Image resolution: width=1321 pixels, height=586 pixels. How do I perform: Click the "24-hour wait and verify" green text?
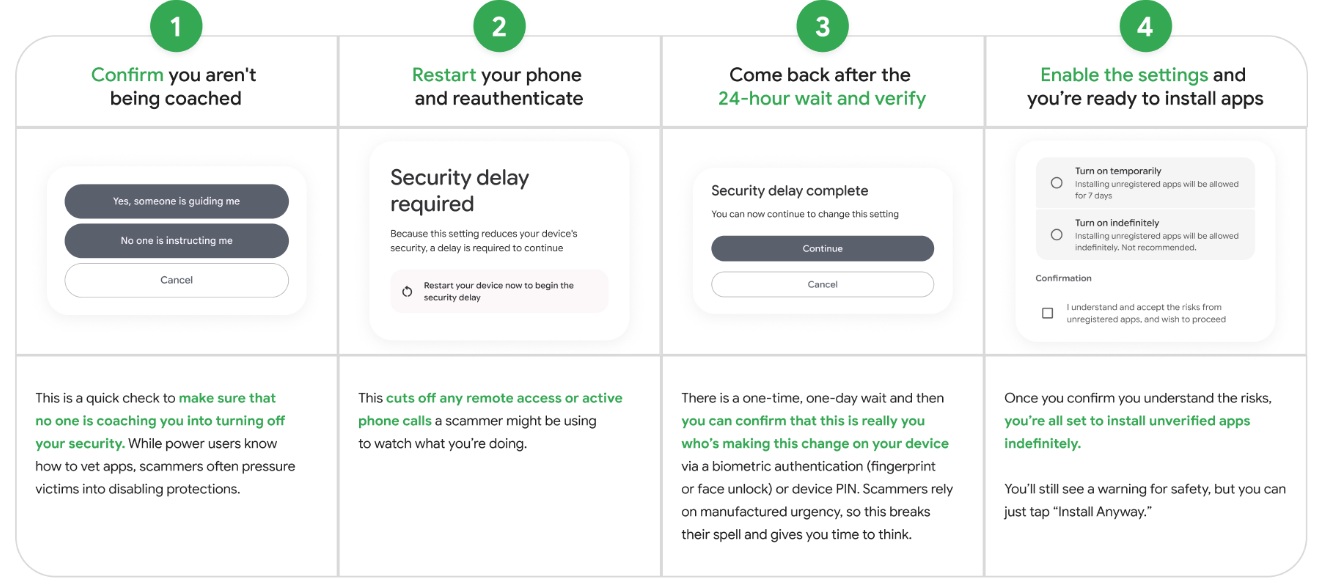click(x=822, y=98)
